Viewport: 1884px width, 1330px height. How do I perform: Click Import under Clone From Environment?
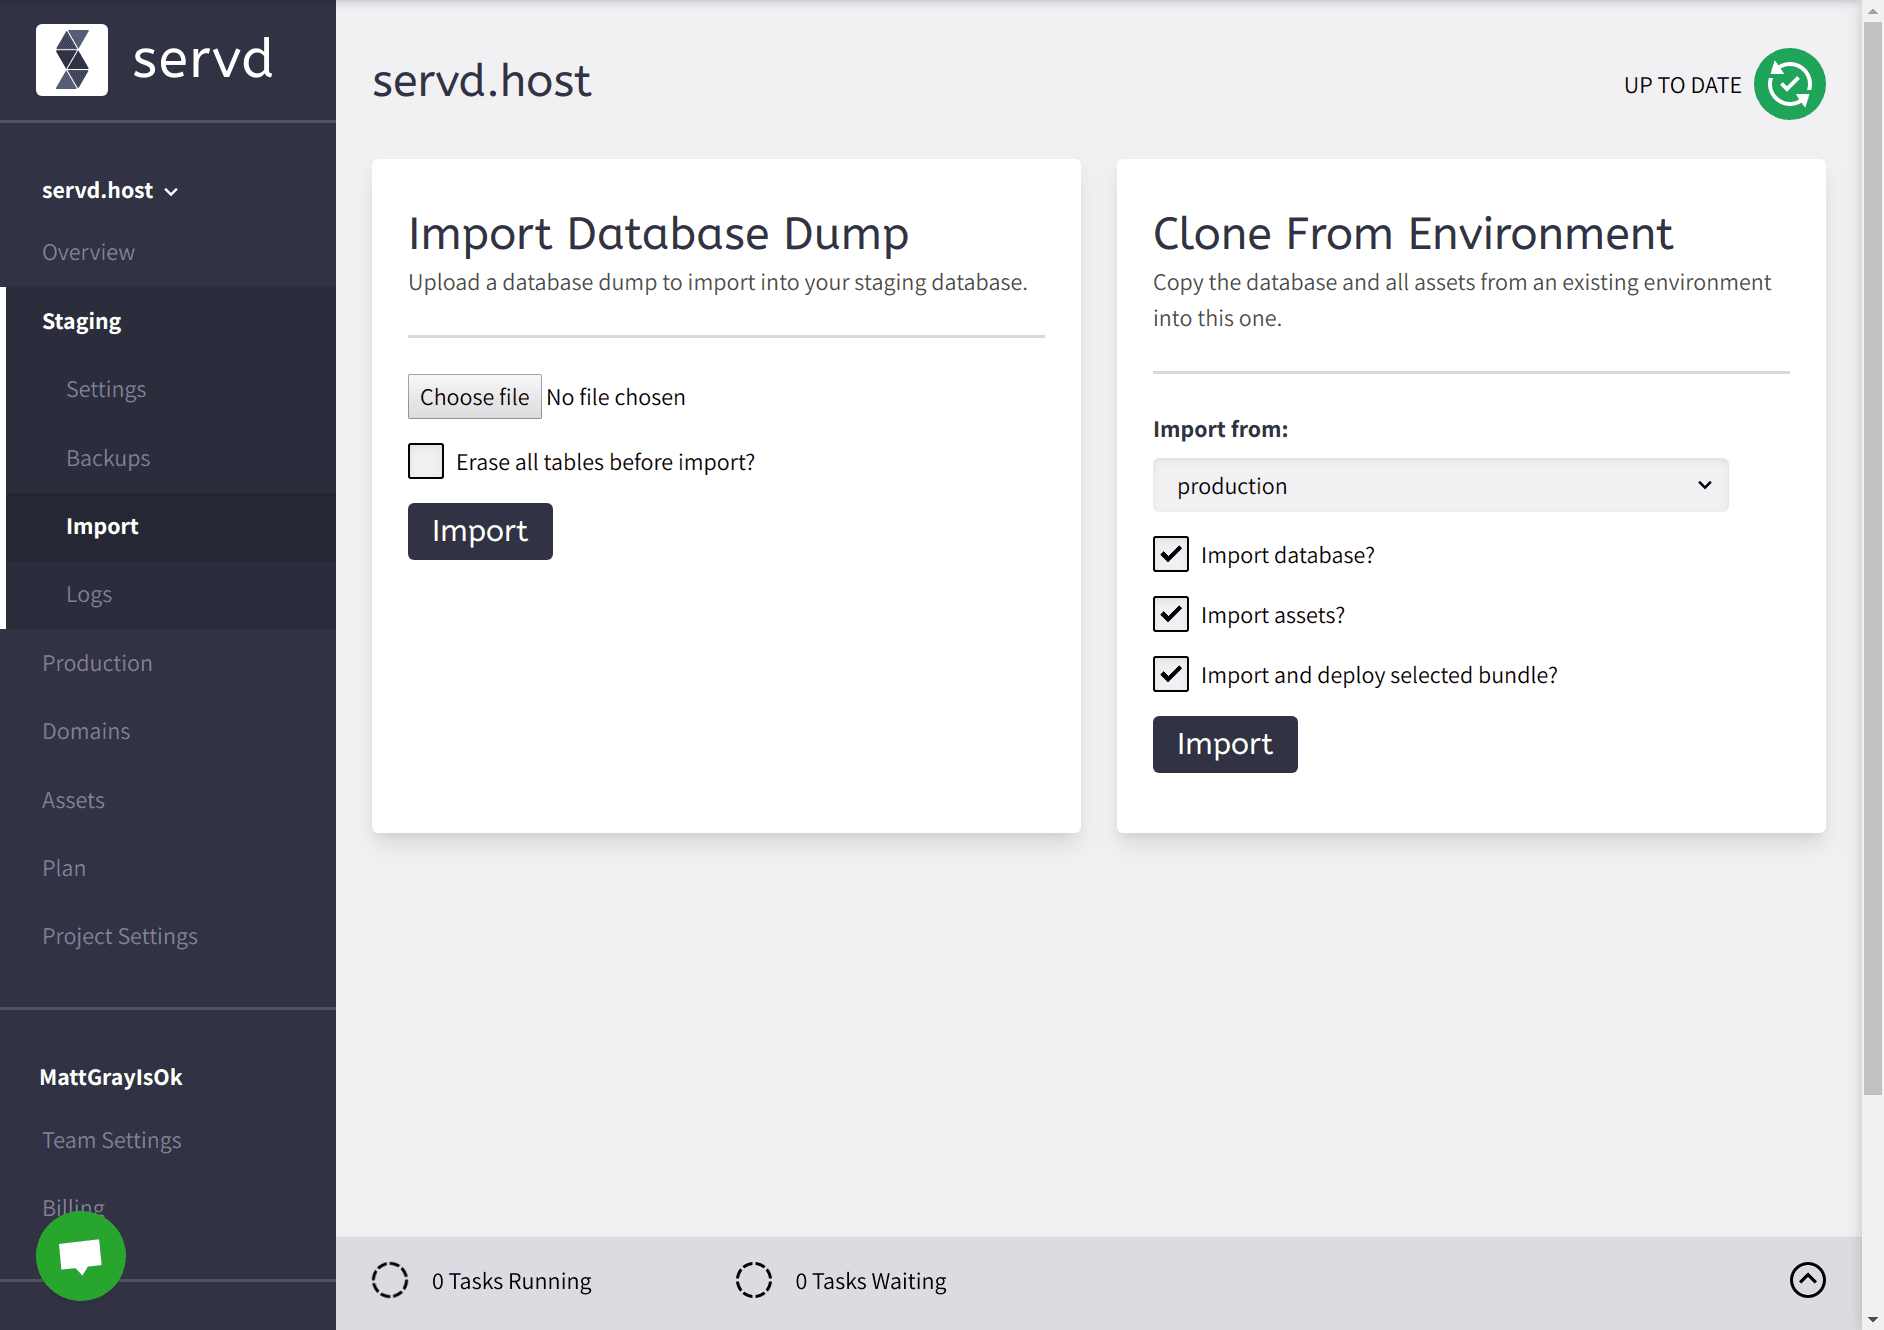(x=1225, y=744)
